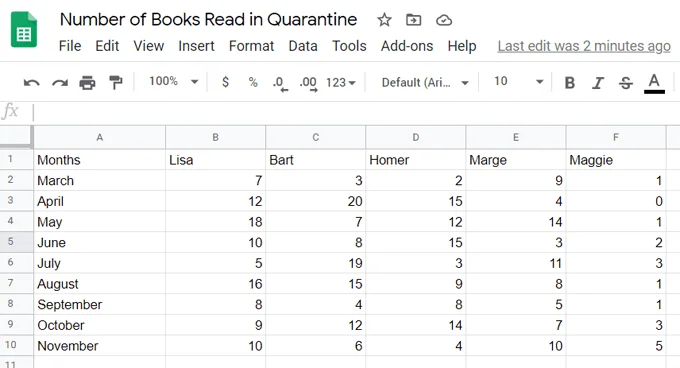Select column C header

point(315,137)
